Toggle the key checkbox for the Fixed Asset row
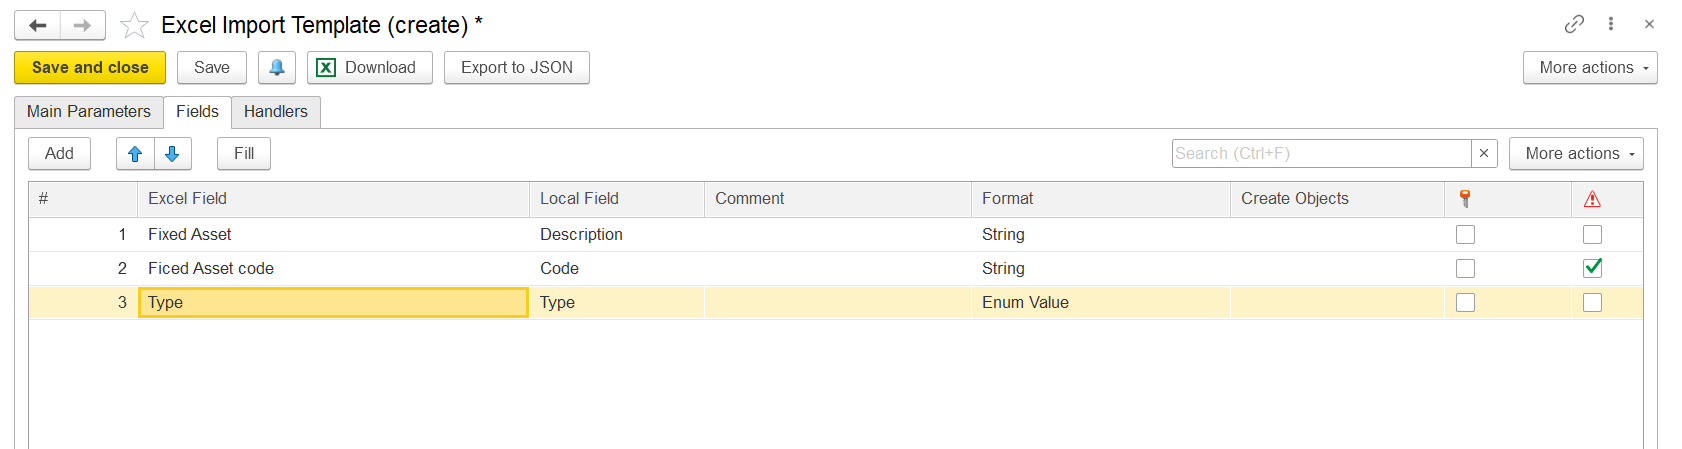This screenshot has width=1682, height=449. point(1465,234)
